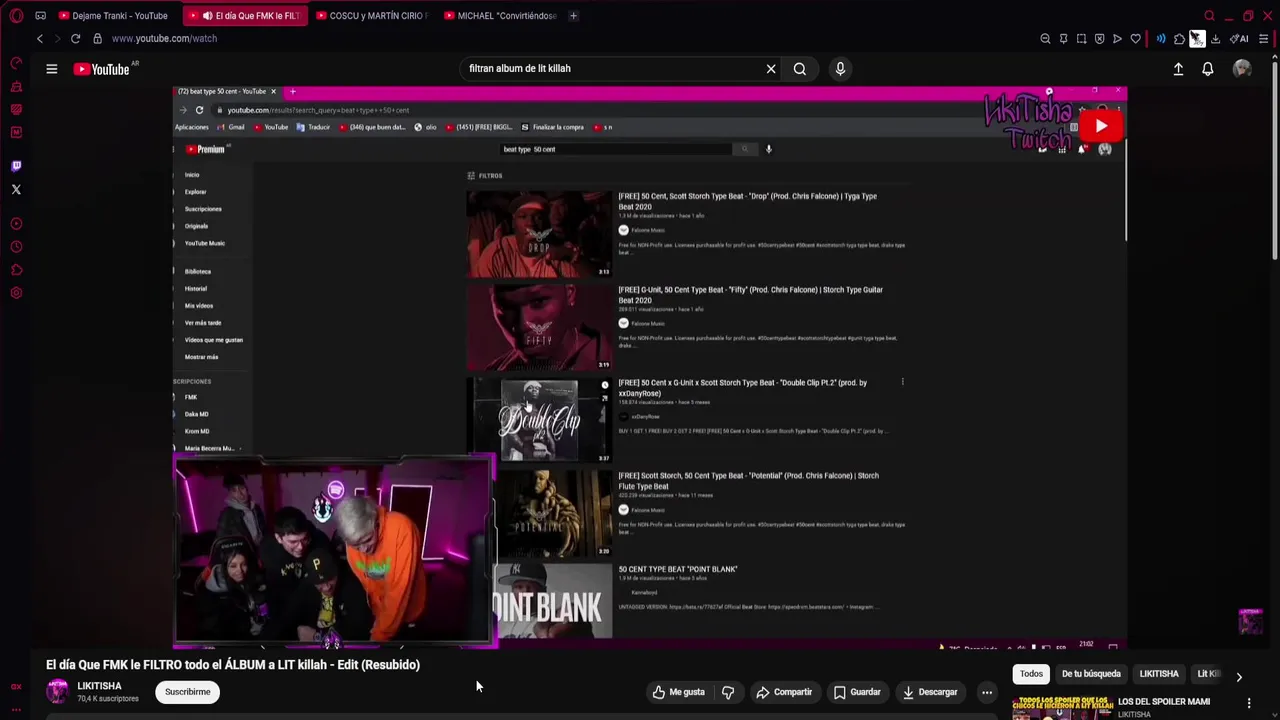Image resolution: width=1280 pixels, height=720 pixels.
Task: Add page to bookmarks heart icon
Action: click(x=1135, y=39)
